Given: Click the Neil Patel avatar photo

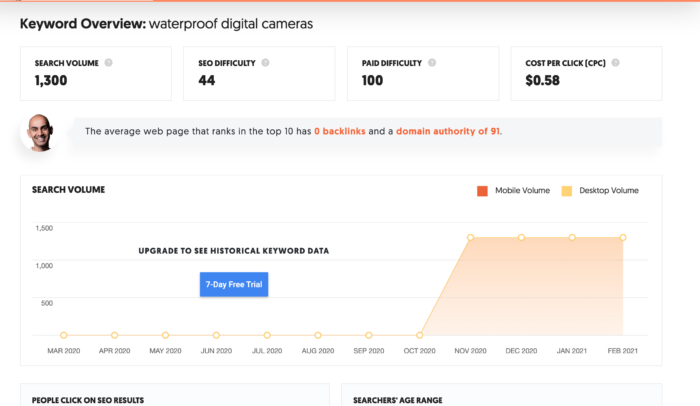Looking at the screenshot, I should (x=40, y=133).
